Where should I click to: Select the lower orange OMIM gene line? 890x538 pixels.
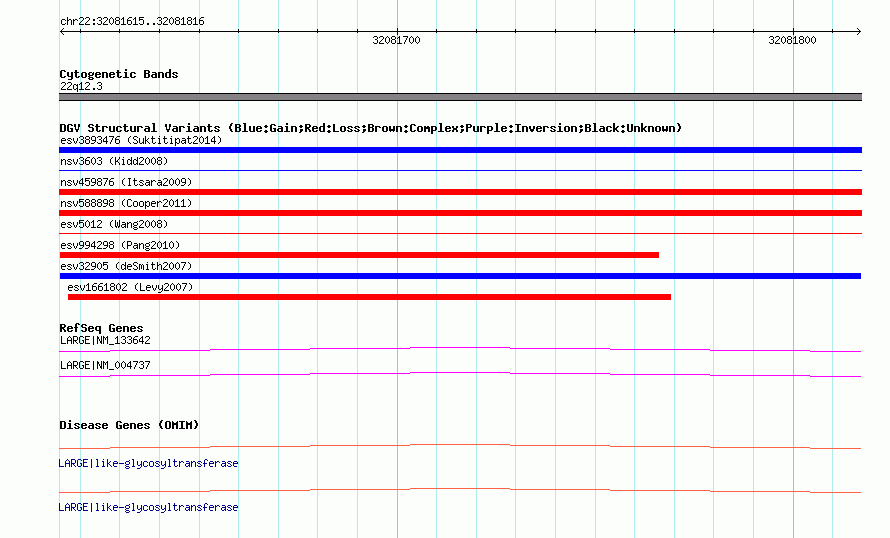pyautogui.click(x=460, y=490)
